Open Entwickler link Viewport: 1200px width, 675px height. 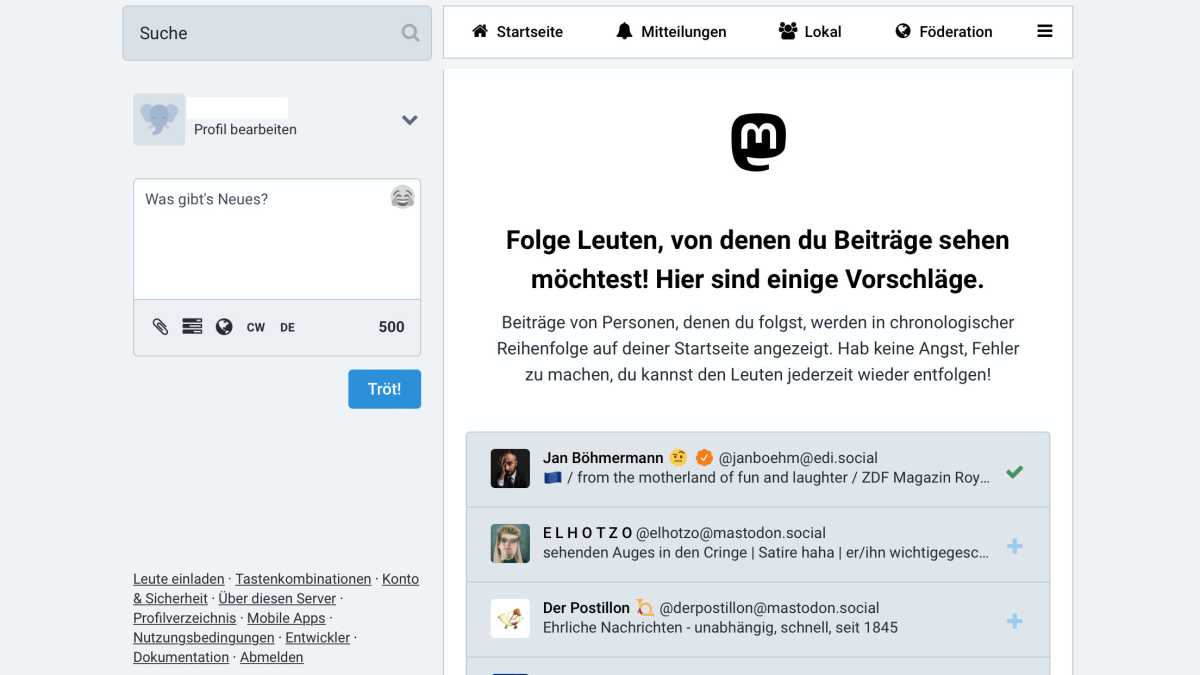[318, 637]
